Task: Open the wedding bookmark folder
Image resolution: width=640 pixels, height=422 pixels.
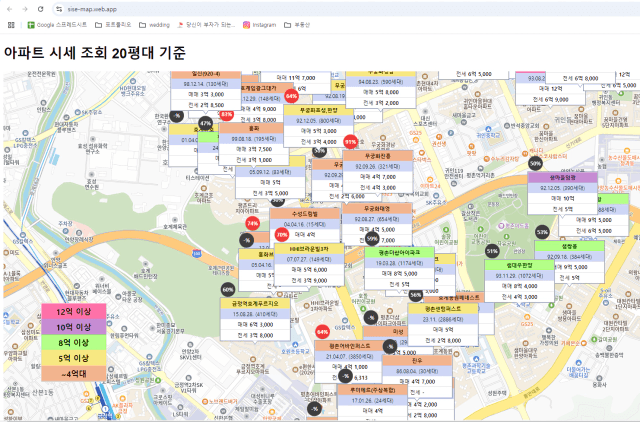Action: [154, 25]
